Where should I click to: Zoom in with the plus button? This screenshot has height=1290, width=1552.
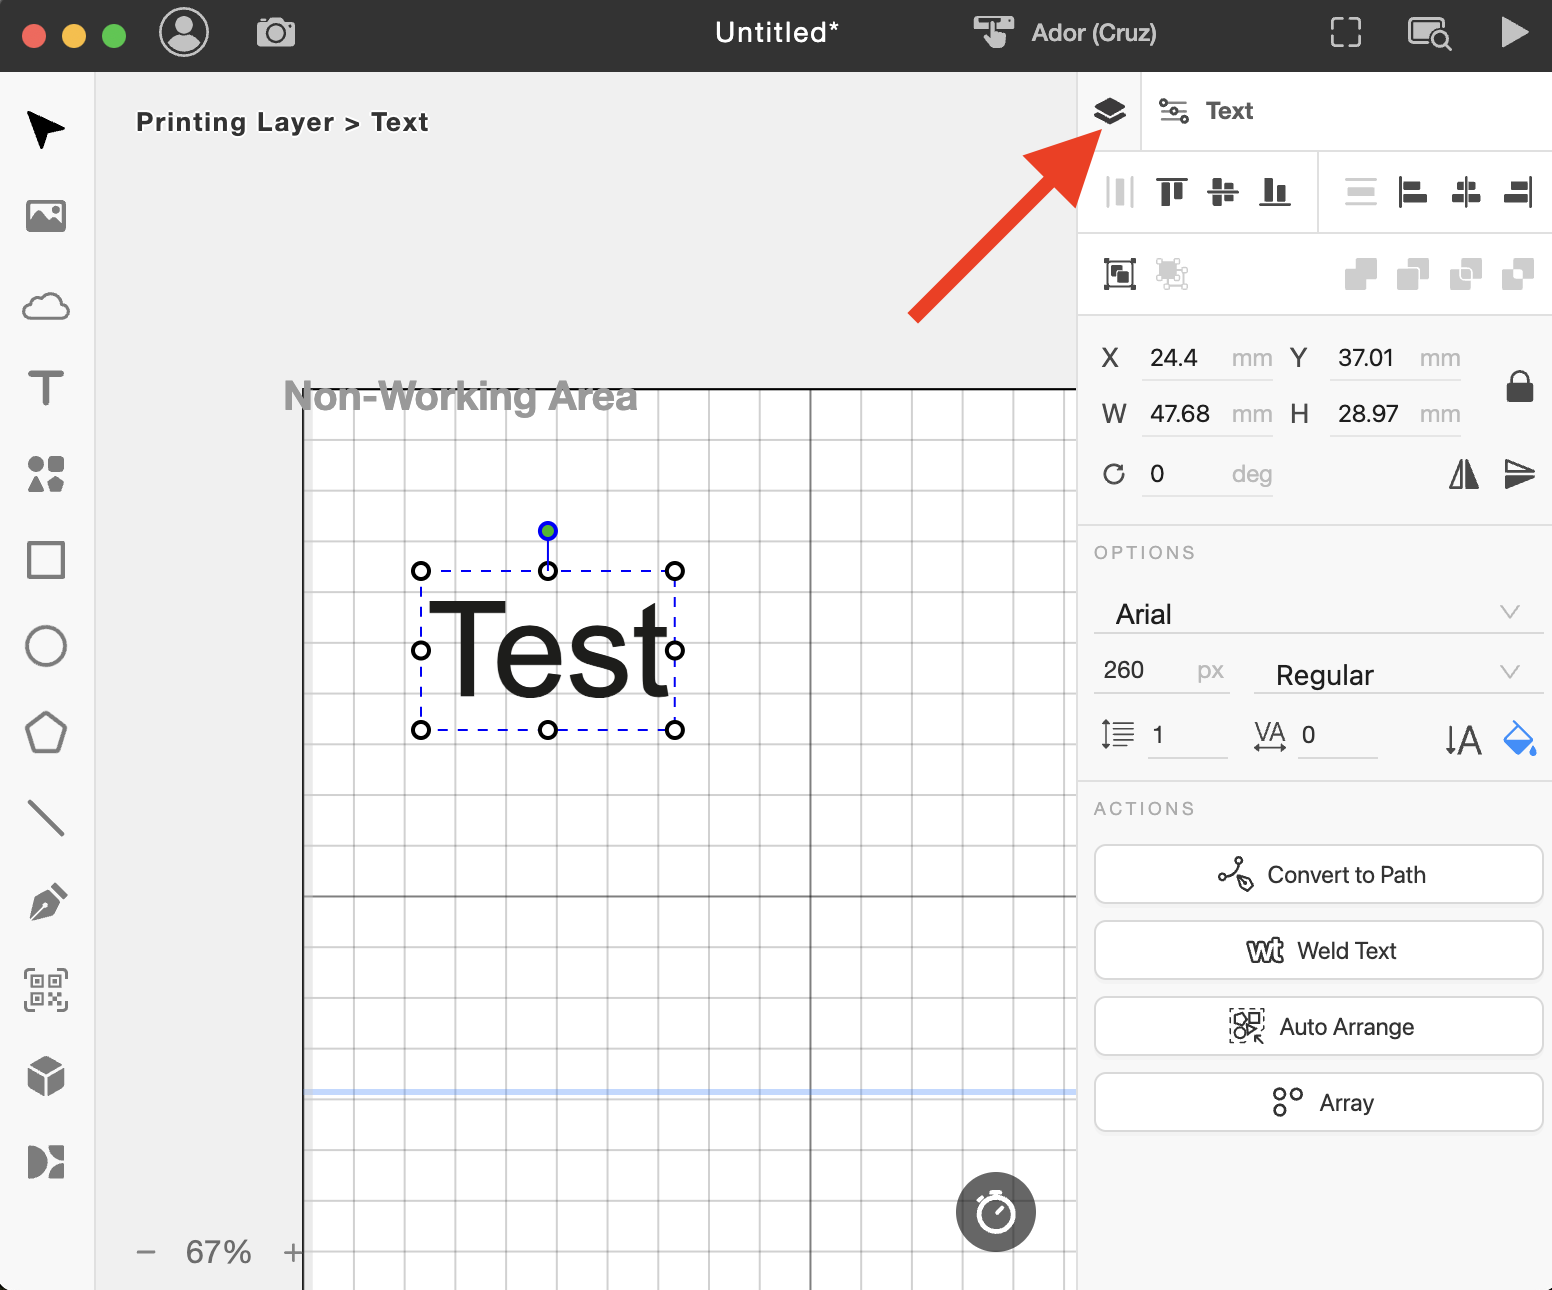[x=292, y=1252]
